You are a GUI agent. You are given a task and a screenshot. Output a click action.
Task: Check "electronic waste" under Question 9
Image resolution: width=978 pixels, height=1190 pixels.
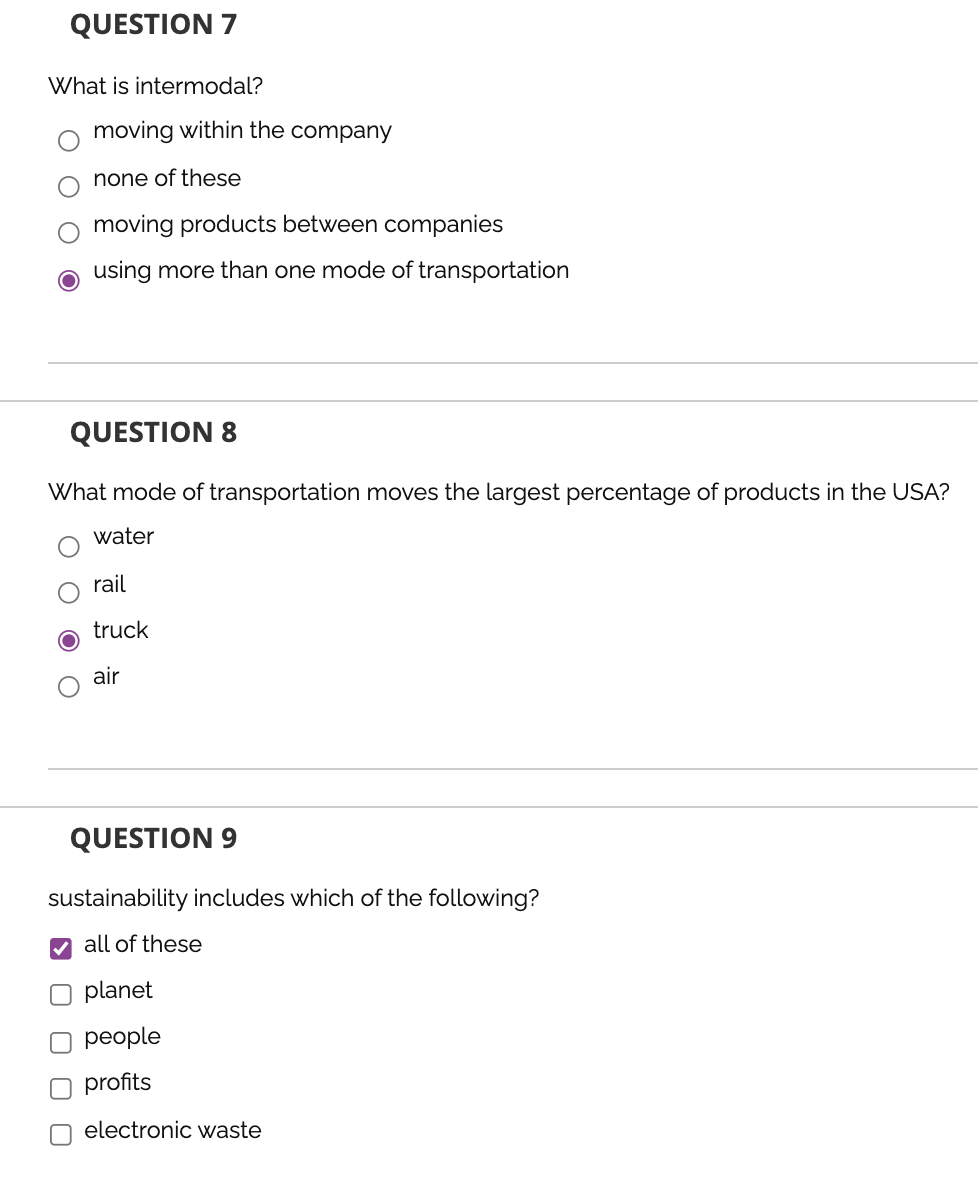(60, 1134)
